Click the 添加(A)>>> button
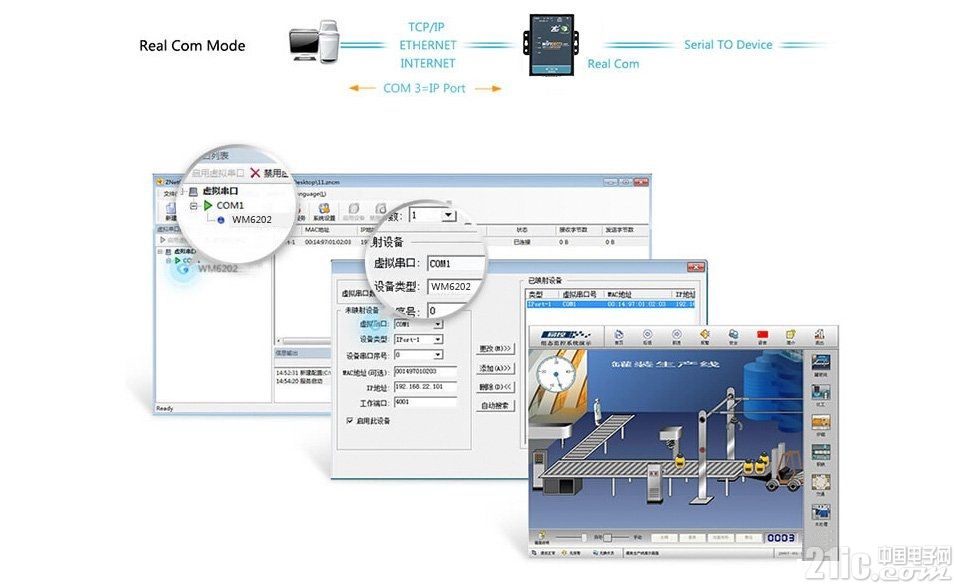Screen dimensions: 954x584 tap(495, 368)
